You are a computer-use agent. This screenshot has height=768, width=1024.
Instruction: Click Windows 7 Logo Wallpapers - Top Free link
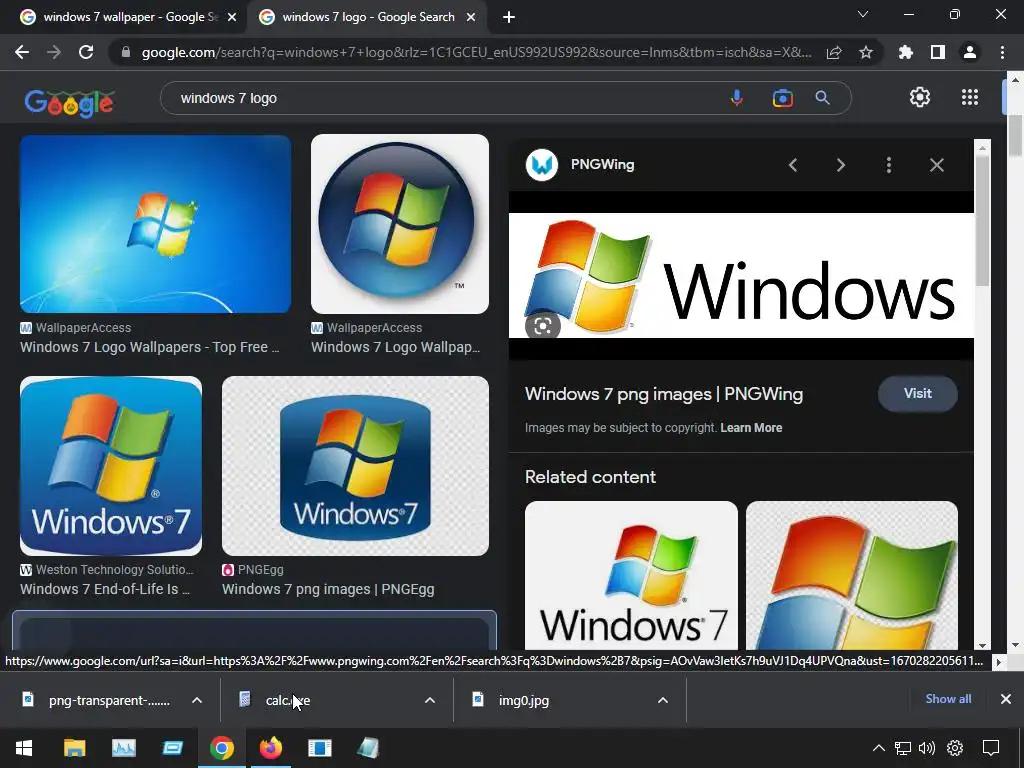click(x=150, y=347)
